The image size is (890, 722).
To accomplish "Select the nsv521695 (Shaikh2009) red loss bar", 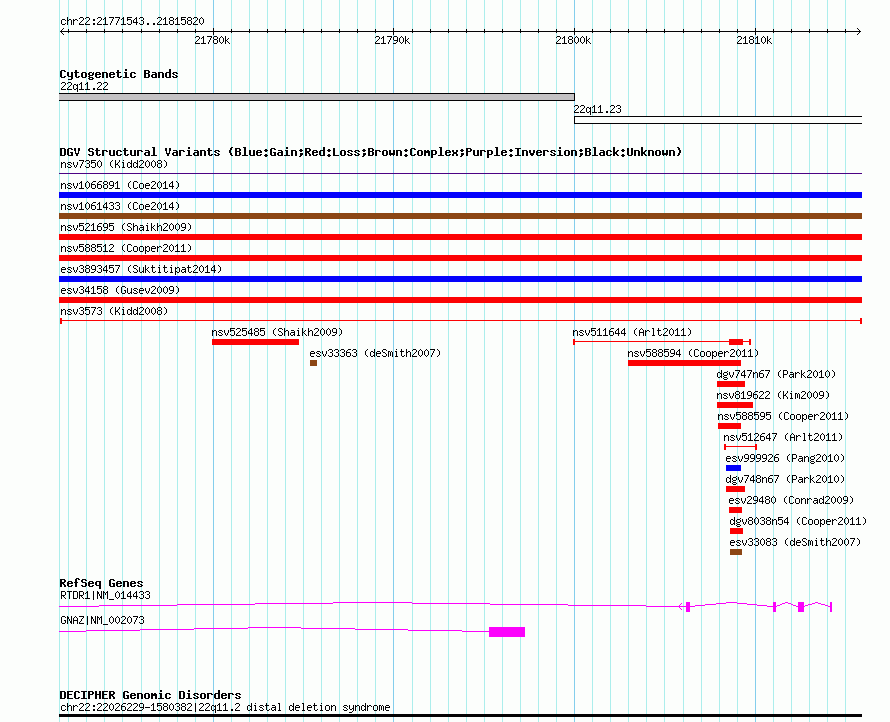I will point(460,237).
